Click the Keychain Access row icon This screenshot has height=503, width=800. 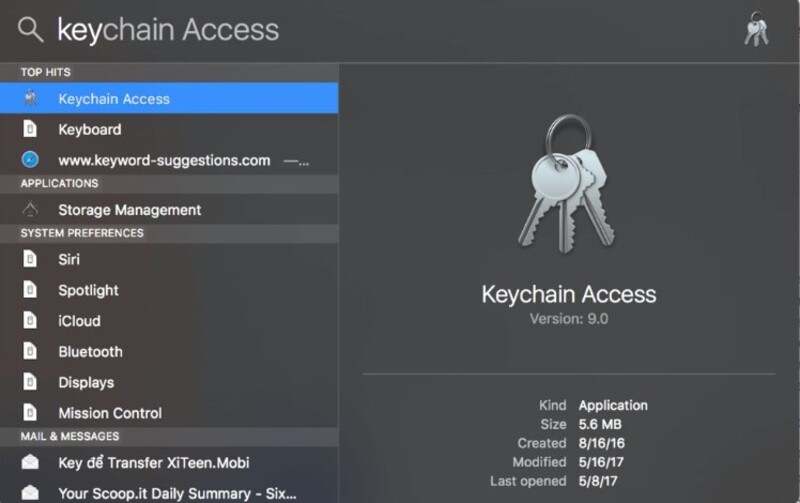[31, 98]
